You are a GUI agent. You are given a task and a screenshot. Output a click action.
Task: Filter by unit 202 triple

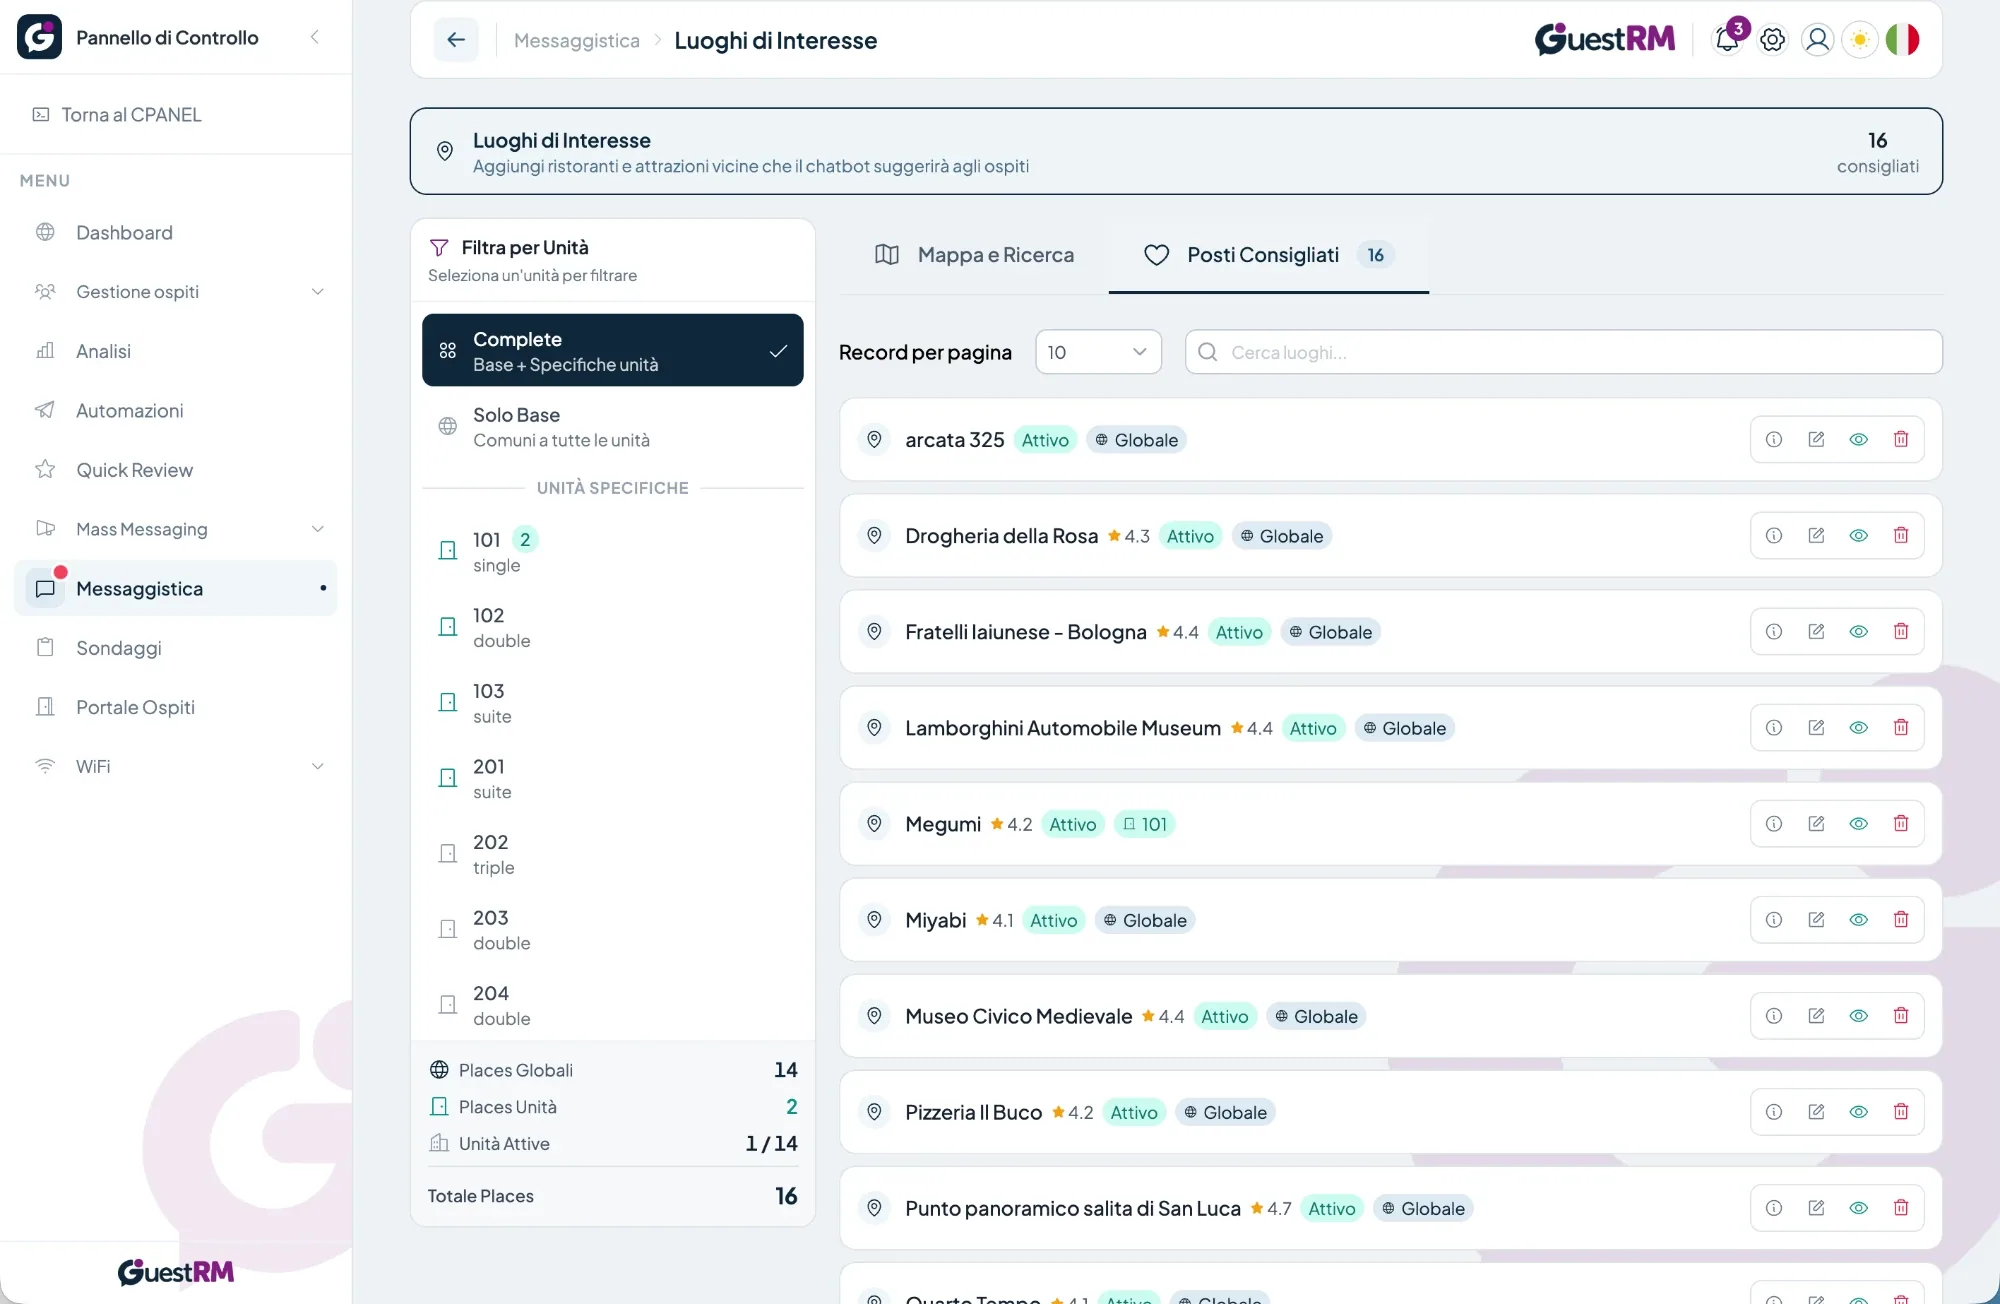click(x=613, y=854)
